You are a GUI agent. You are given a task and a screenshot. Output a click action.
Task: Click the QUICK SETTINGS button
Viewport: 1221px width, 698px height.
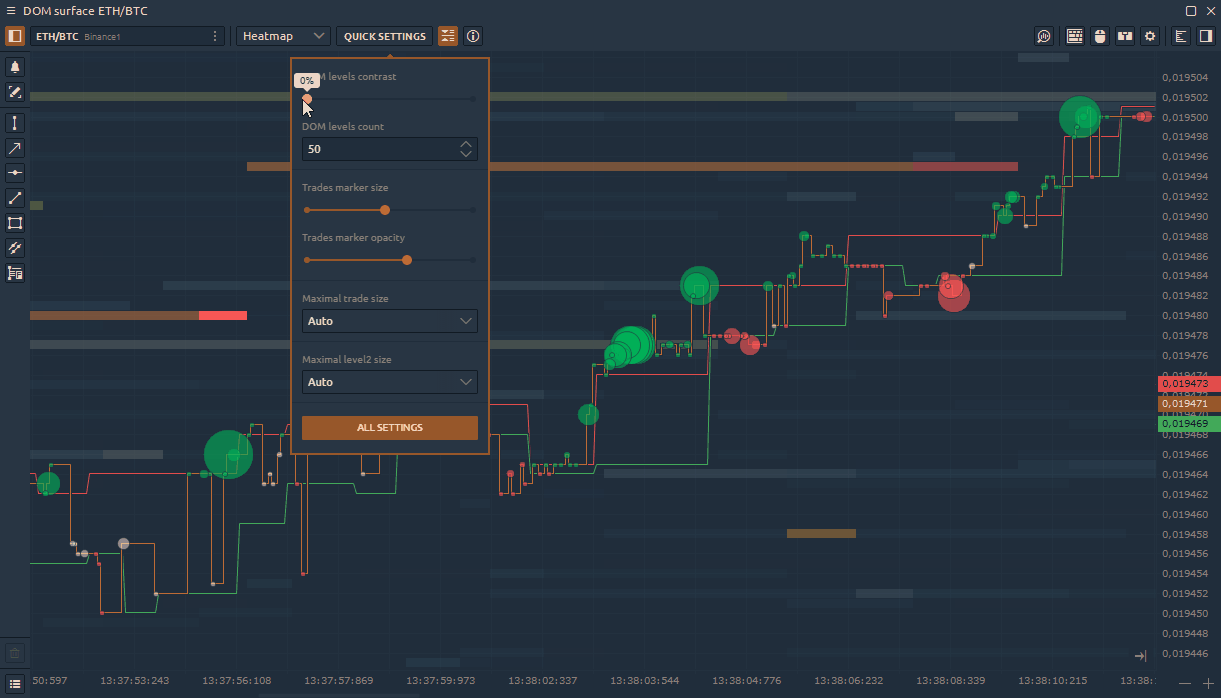[x=385, y=36]
